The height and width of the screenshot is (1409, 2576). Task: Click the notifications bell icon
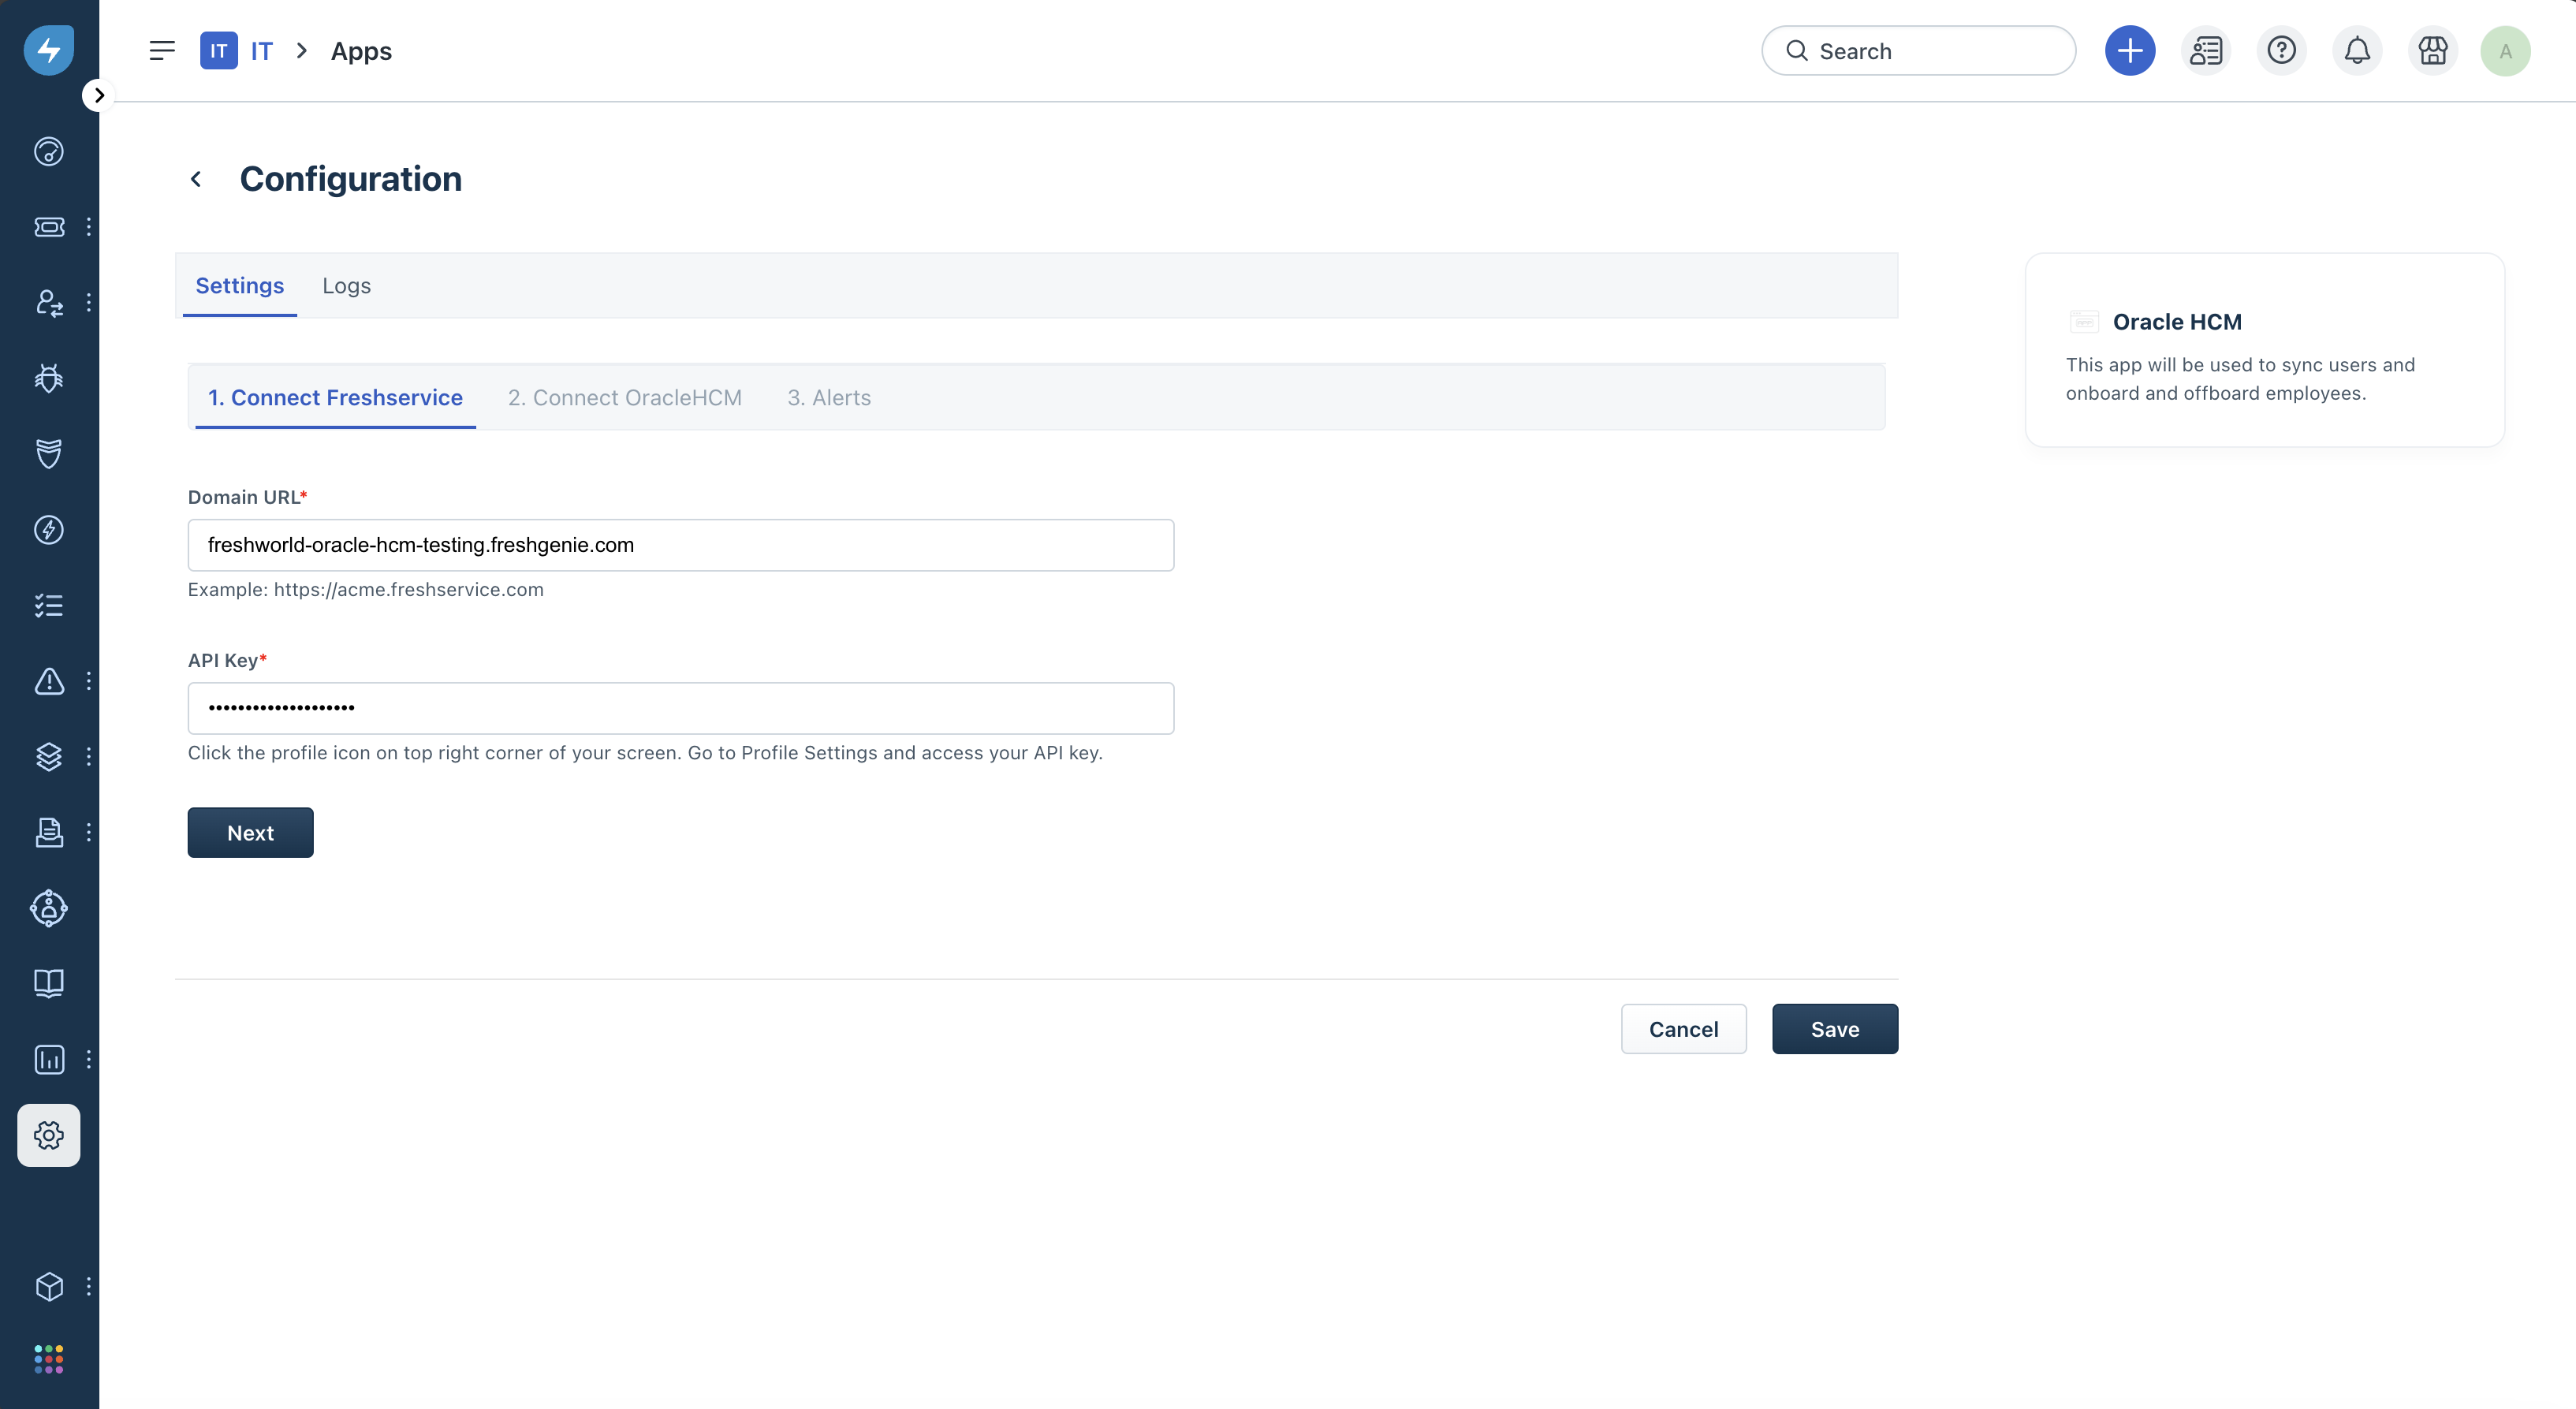click(x=2357, y=51)
